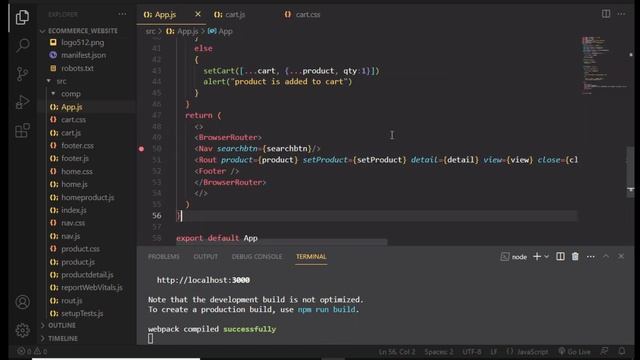The height and width of the screenshot is (360, 640).
Task: Close the App.js editor tab
Action: (198, 14)
